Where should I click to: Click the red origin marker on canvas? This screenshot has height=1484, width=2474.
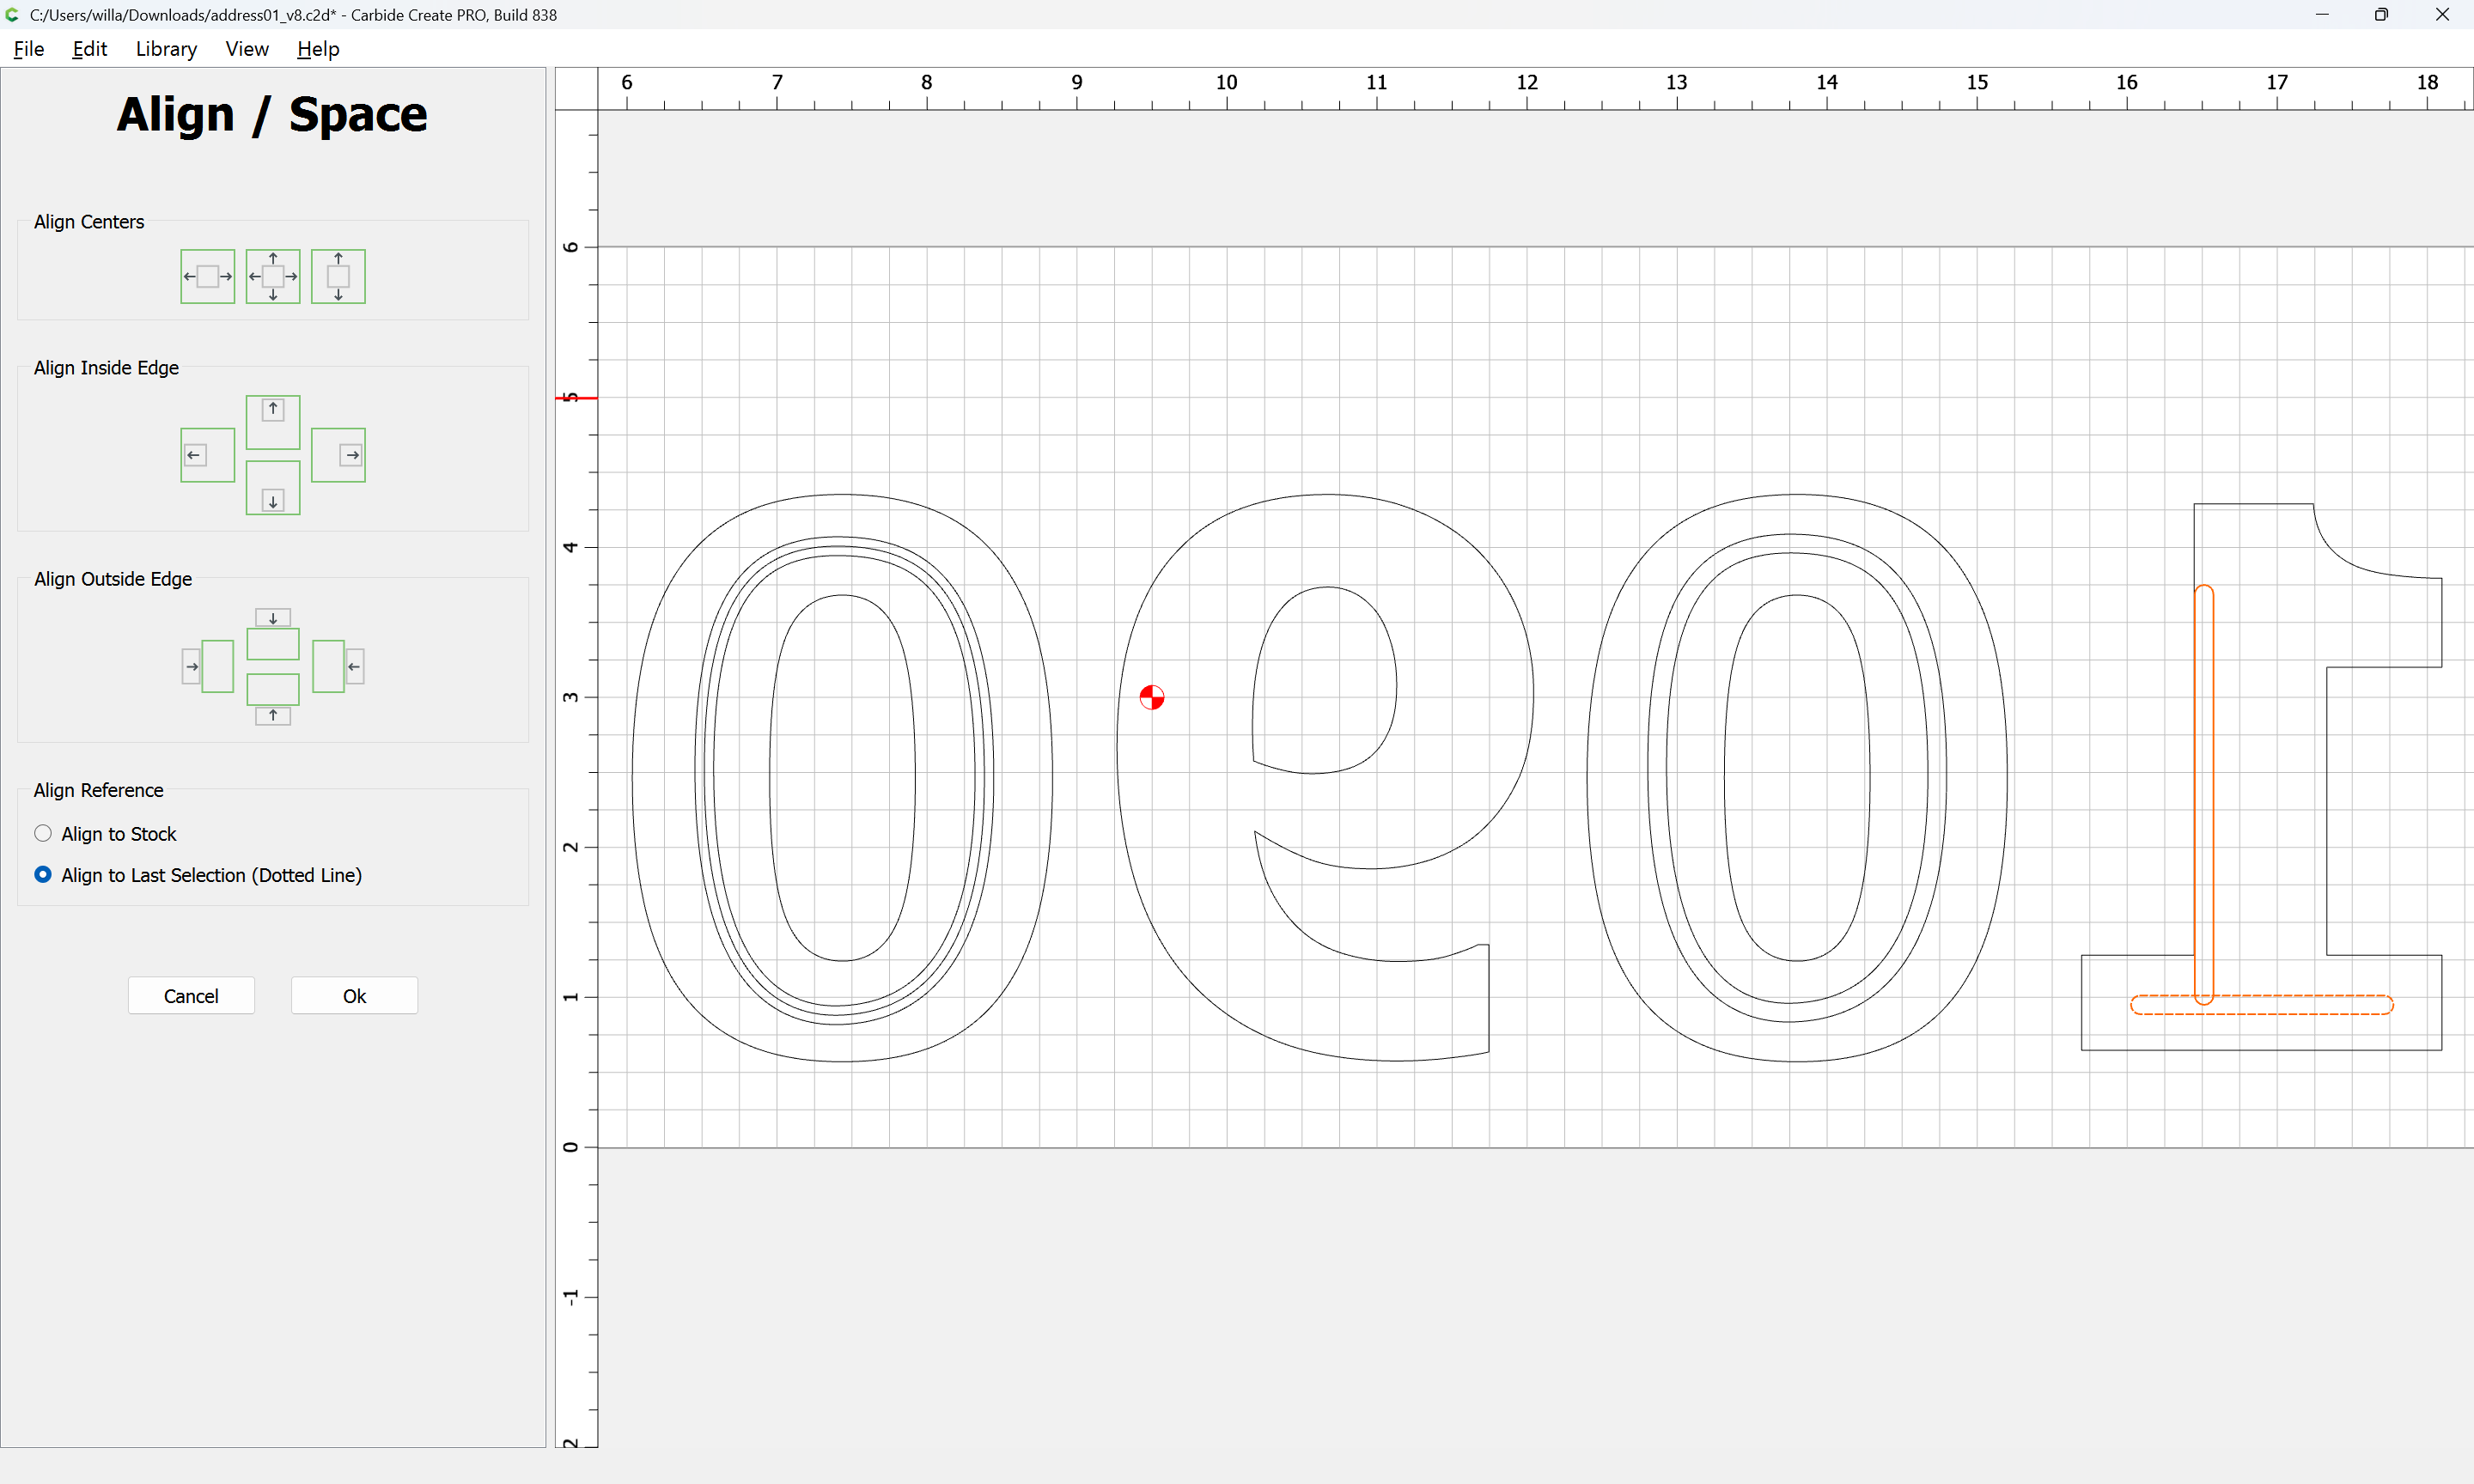[1151, 697]
